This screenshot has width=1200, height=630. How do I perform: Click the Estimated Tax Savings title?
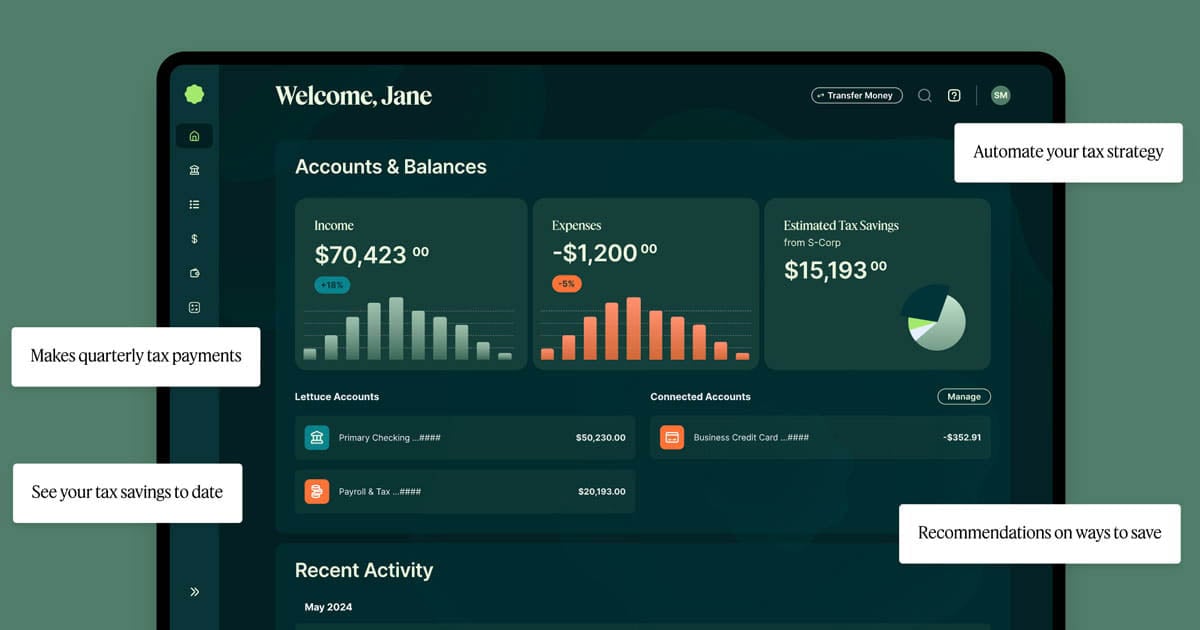point(841,226)
